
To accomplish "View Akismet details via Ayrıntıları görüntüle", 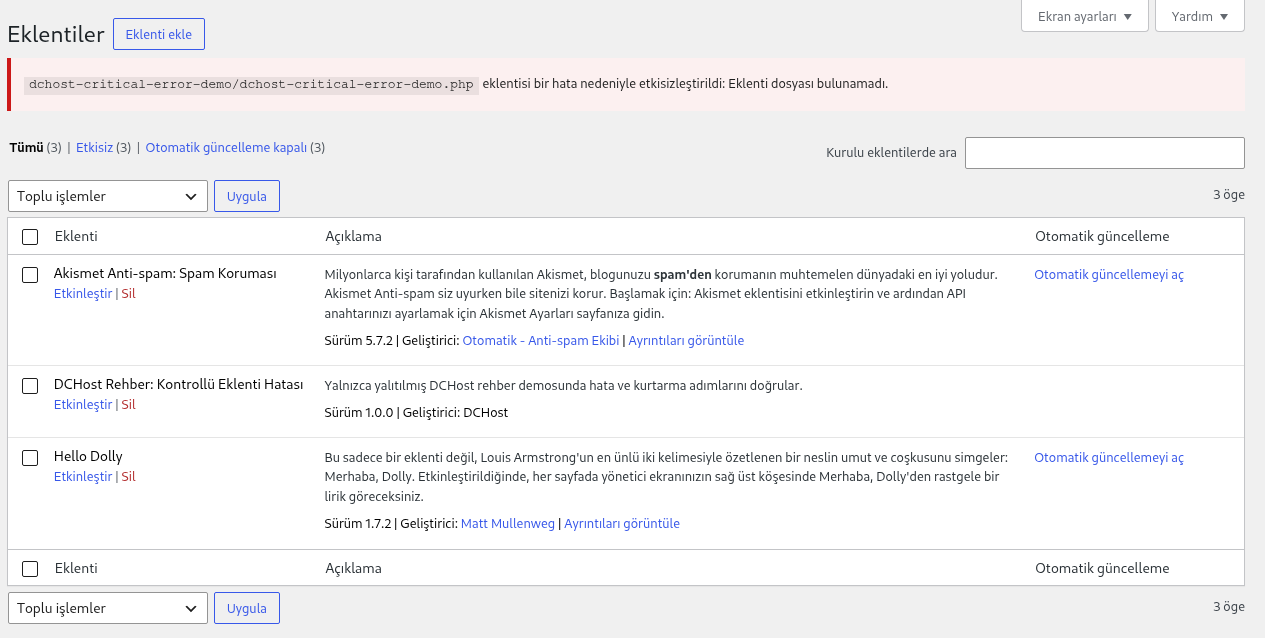I will click(x=686, y=341).
